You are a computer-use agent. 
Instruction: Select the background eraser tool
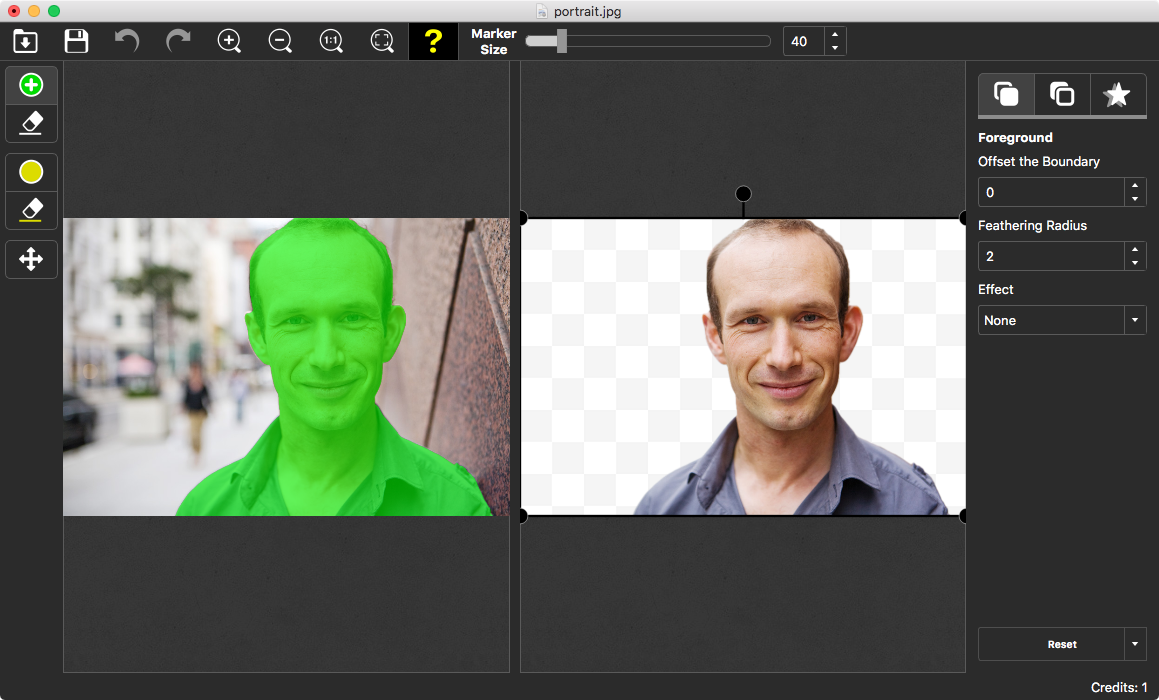click(x=31, y=210)
